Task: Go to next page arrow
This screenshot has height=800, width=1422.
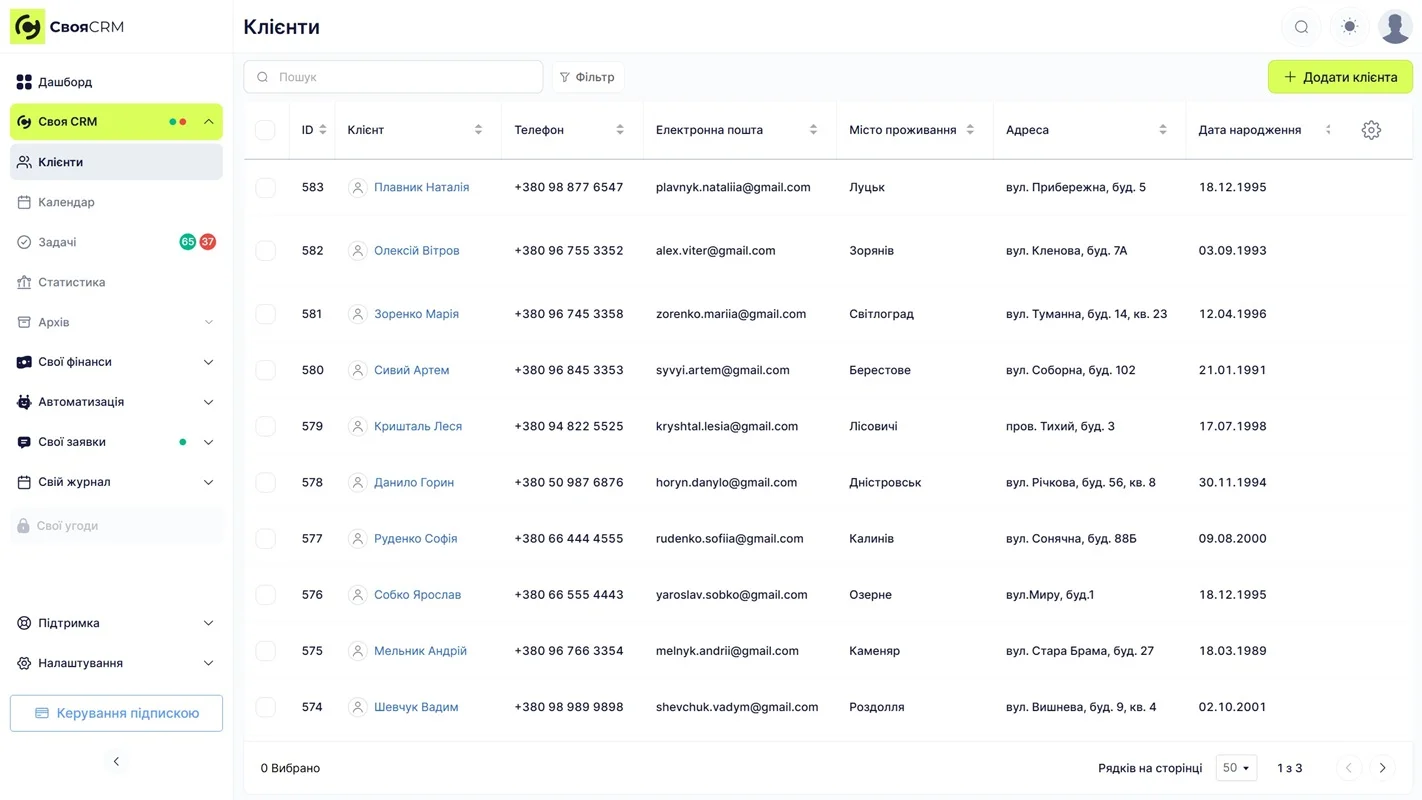Action: (x=1382, y=768)
